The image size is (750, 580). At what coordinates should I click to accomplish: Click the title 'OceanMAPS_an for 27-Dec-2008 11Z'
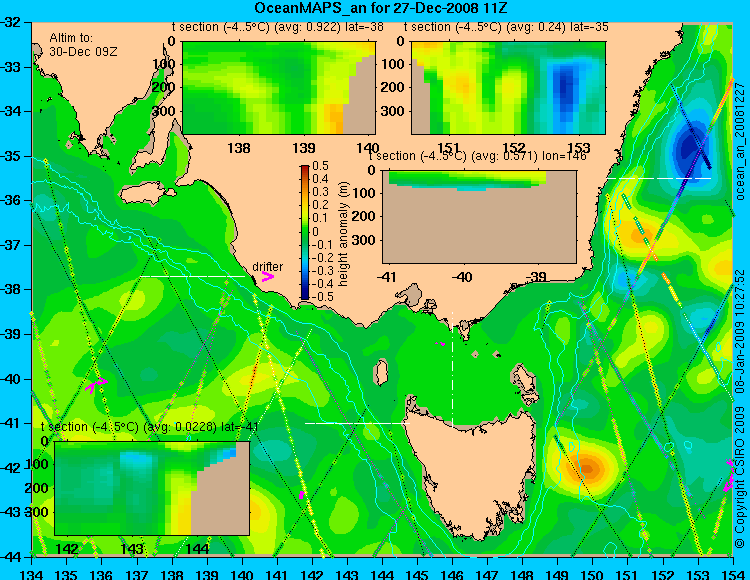click(x=380, y=8)
